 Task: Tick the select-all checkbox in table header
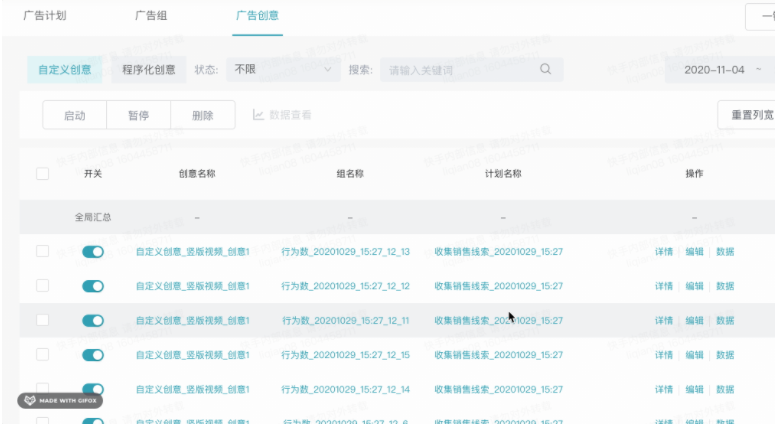click(x=43, y=173)
